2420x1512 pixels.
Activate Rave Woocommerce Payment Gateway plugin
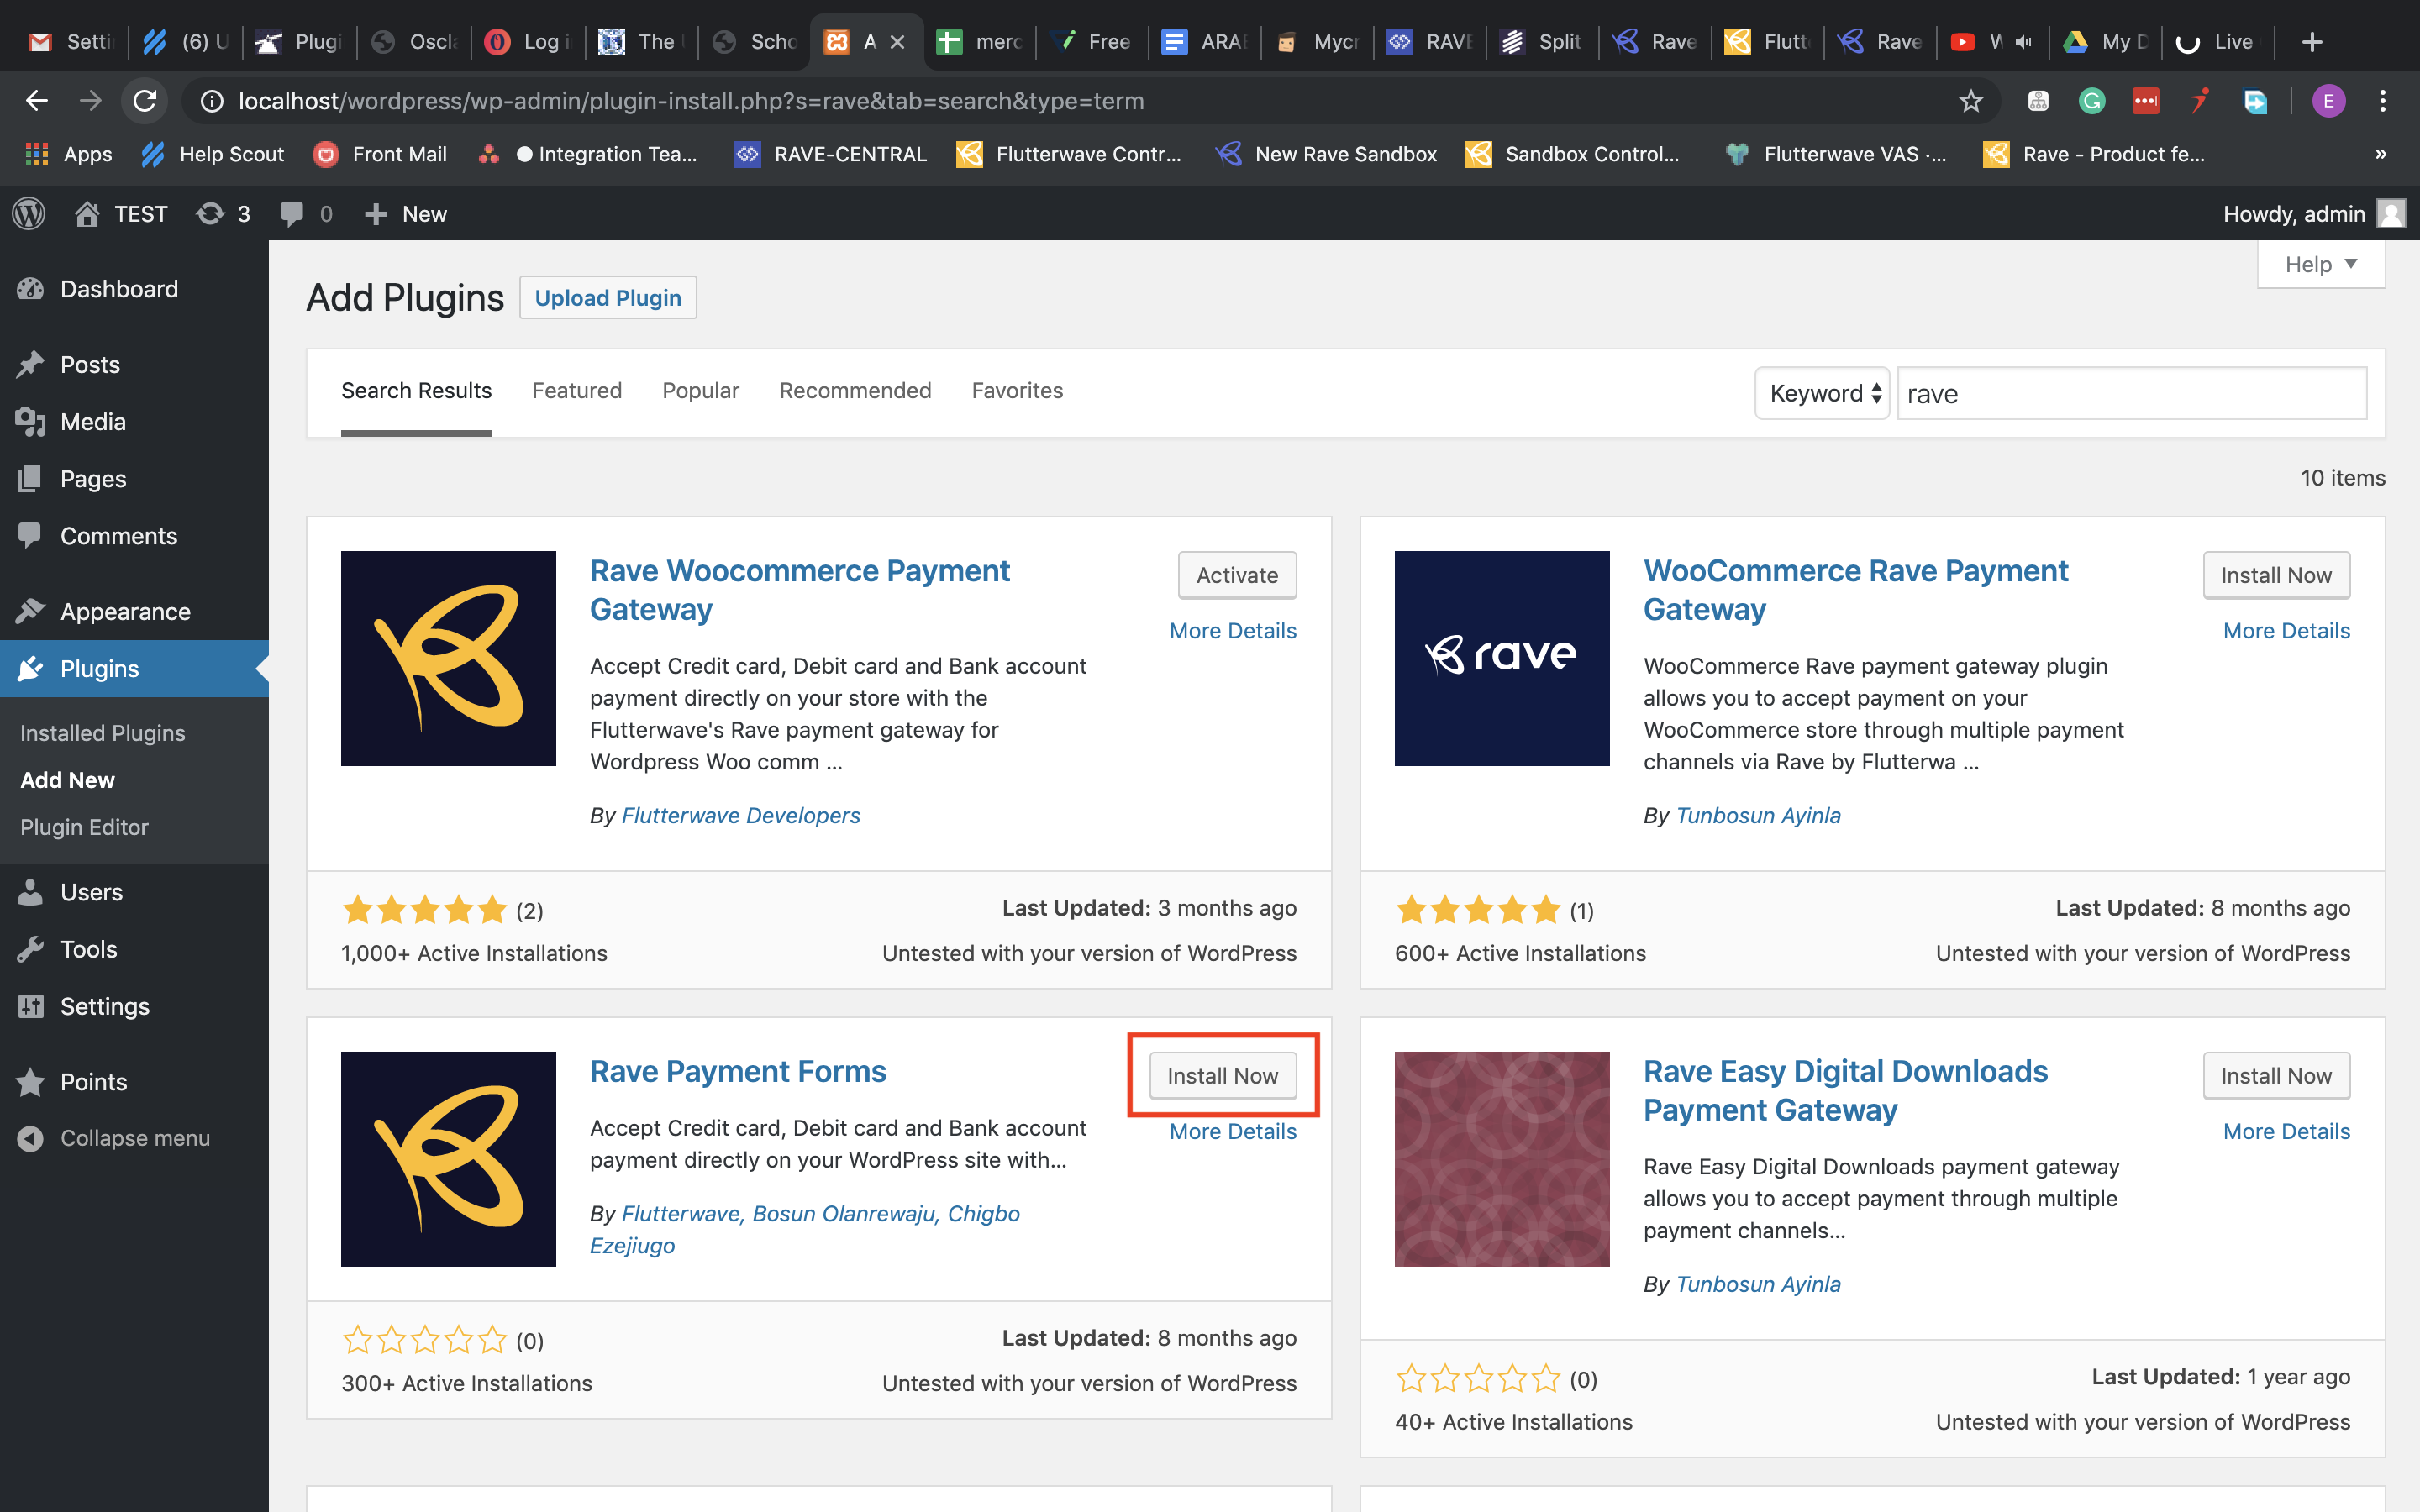coord(1237,575)
